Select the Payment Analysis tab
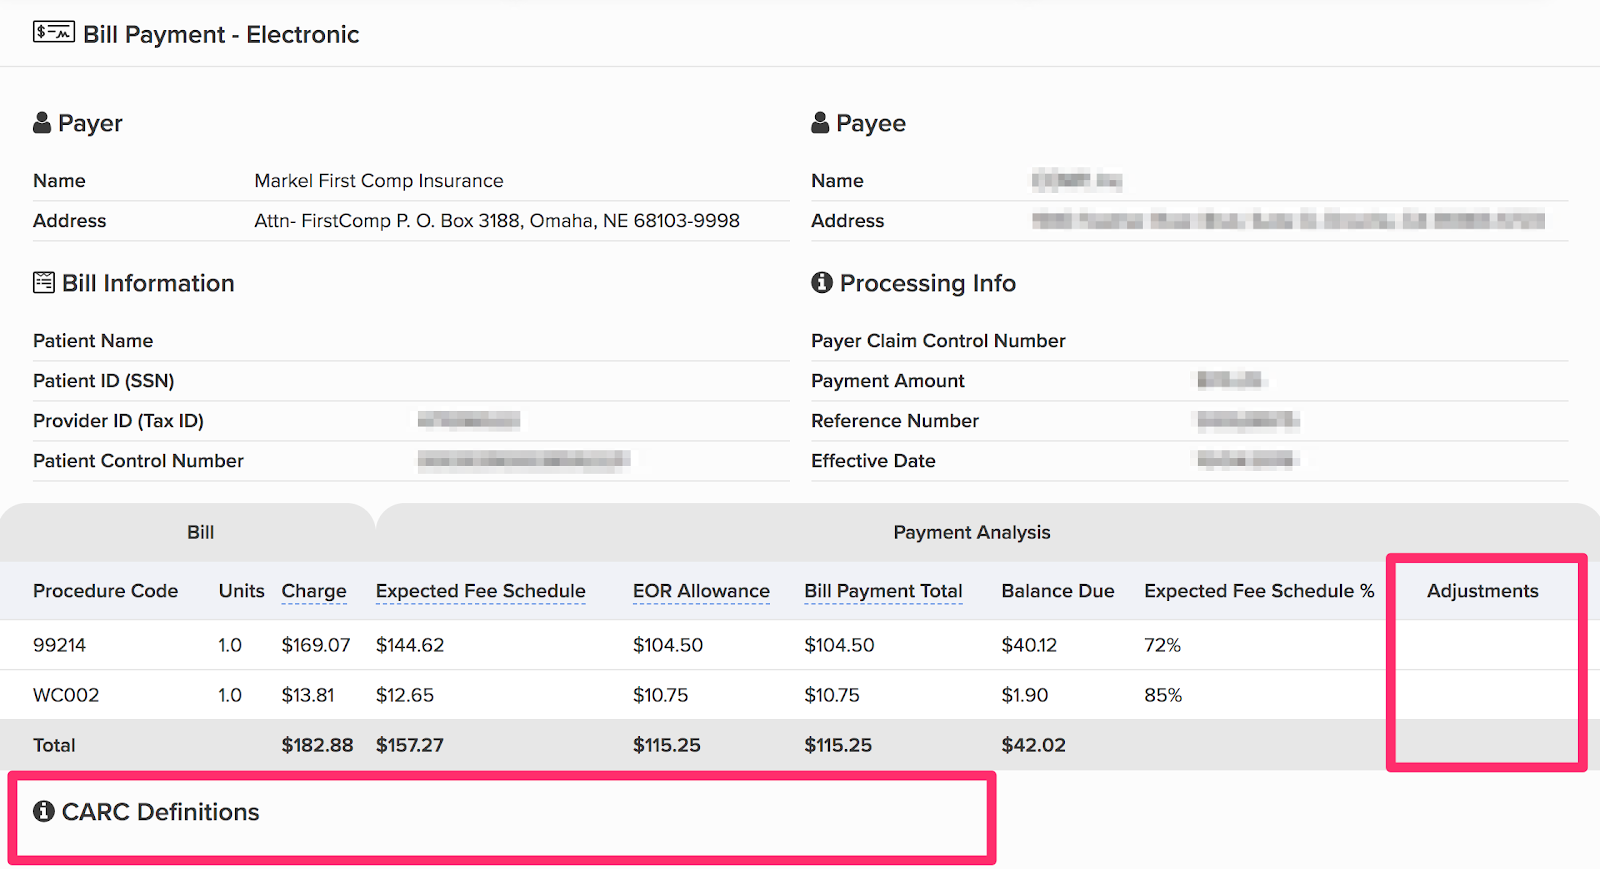Screen dimensions: 1600x869 971,532
